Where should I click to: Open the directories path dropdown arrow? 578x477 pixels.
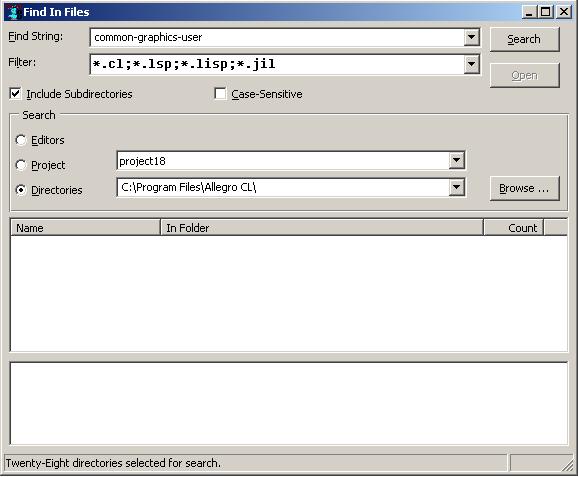click(456, 188)
